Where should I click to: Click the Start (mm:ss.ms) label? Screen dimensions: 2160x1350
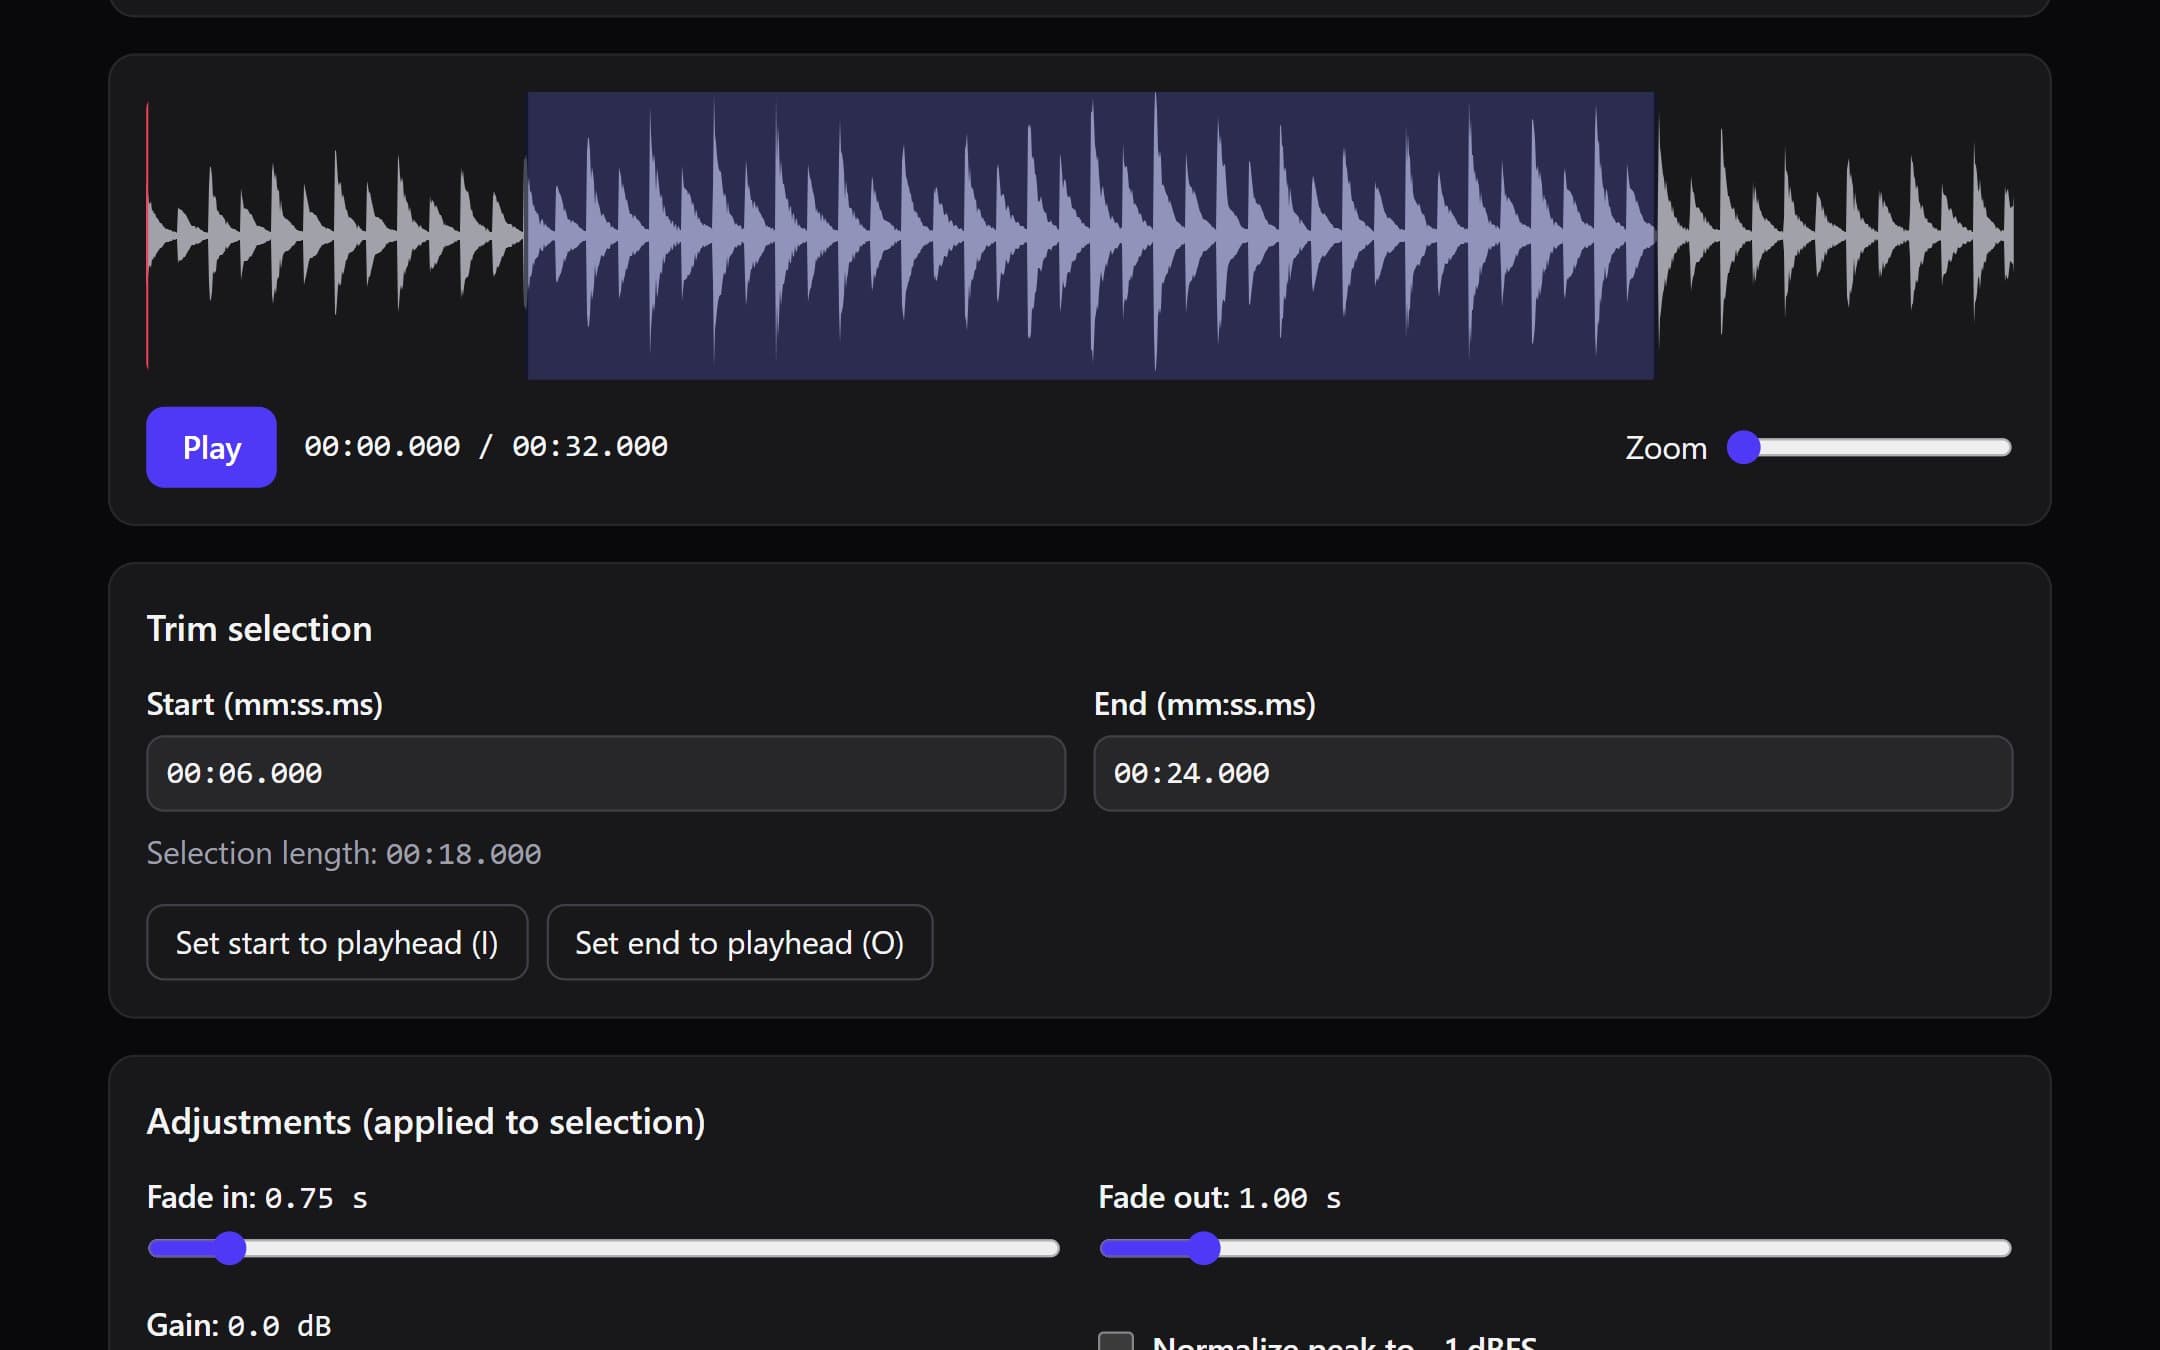(265, 704)
